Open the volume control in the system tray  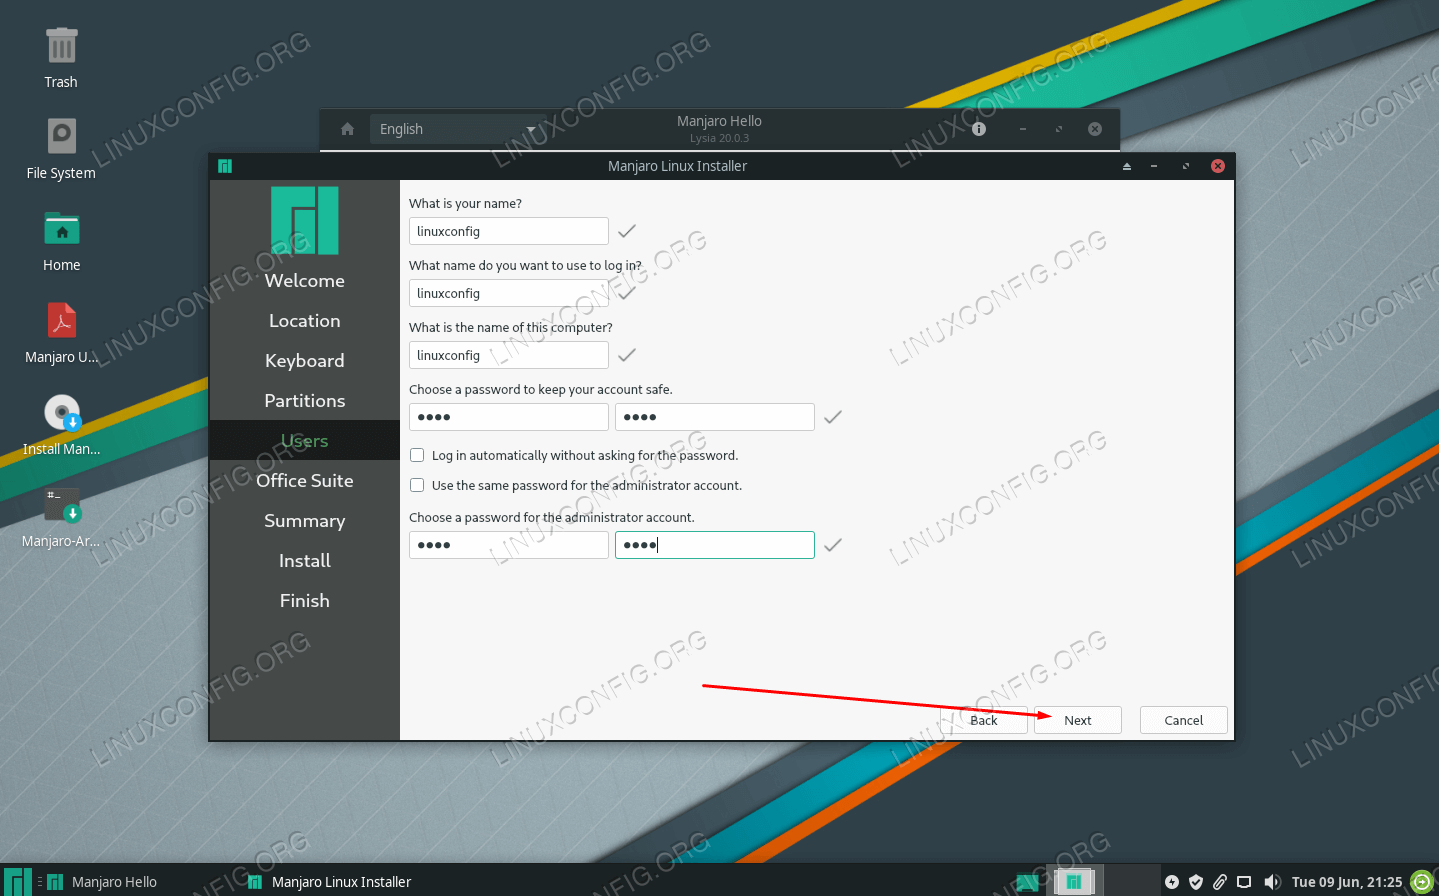click(x=1272, y=882)
